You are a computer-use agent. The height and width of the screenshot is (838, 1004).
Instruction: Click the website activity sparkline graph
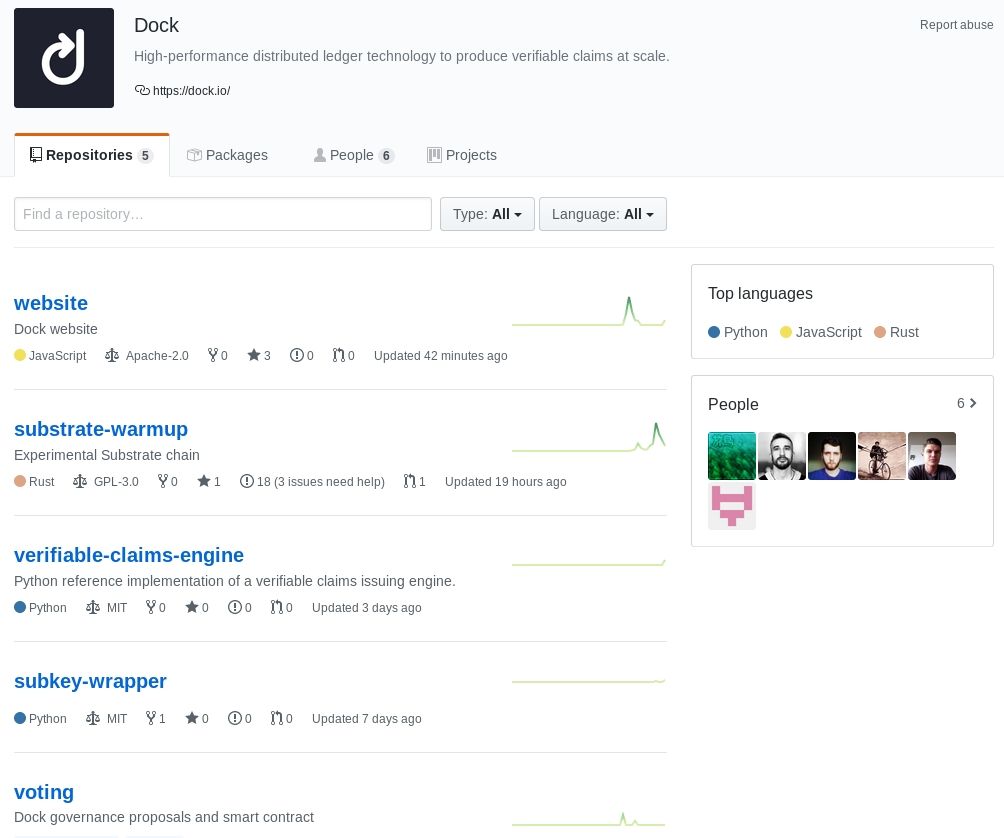(x=588, y=311)
